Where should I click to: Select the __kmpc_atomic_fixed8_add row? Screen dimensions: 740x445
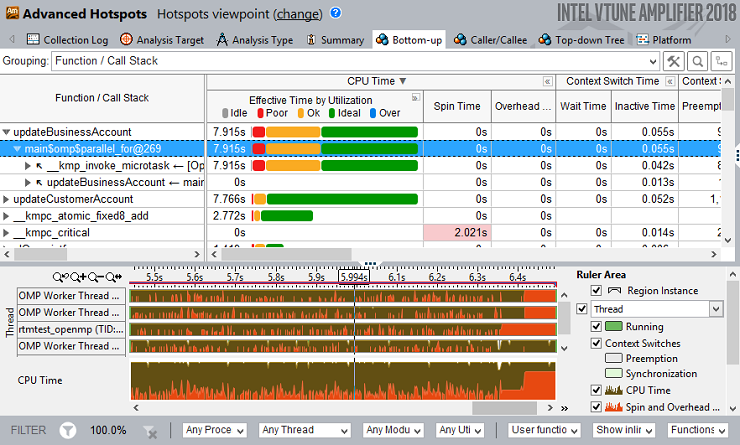(80, 216)
